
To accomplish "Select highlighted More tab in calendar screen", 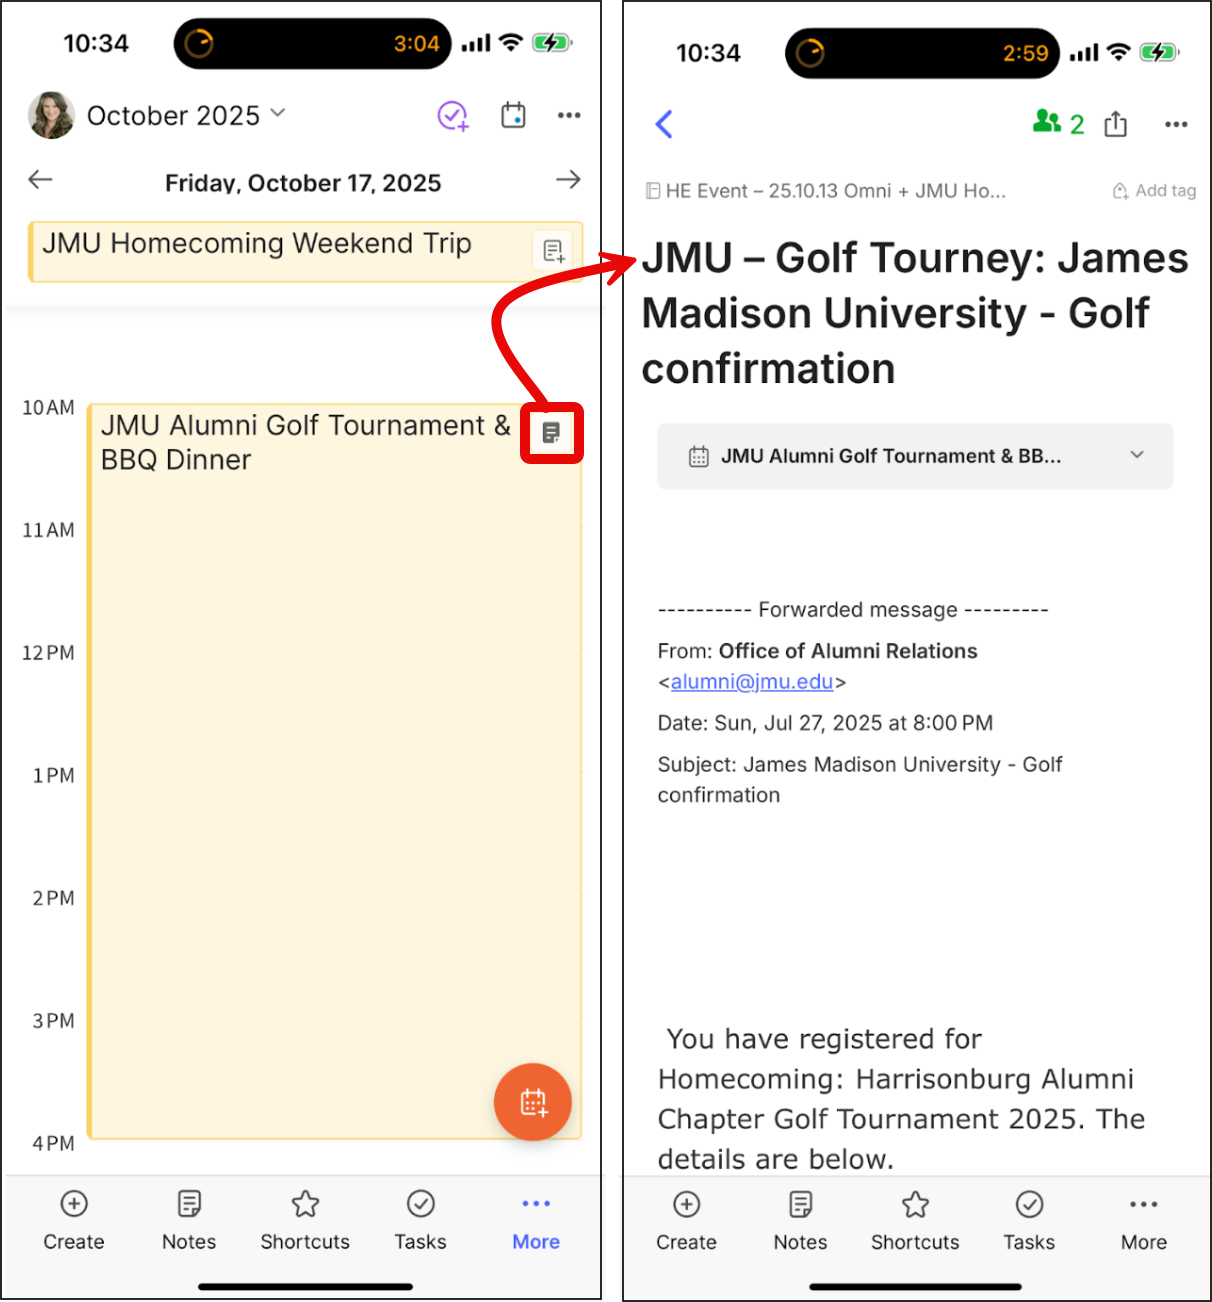I will 536,1220.
